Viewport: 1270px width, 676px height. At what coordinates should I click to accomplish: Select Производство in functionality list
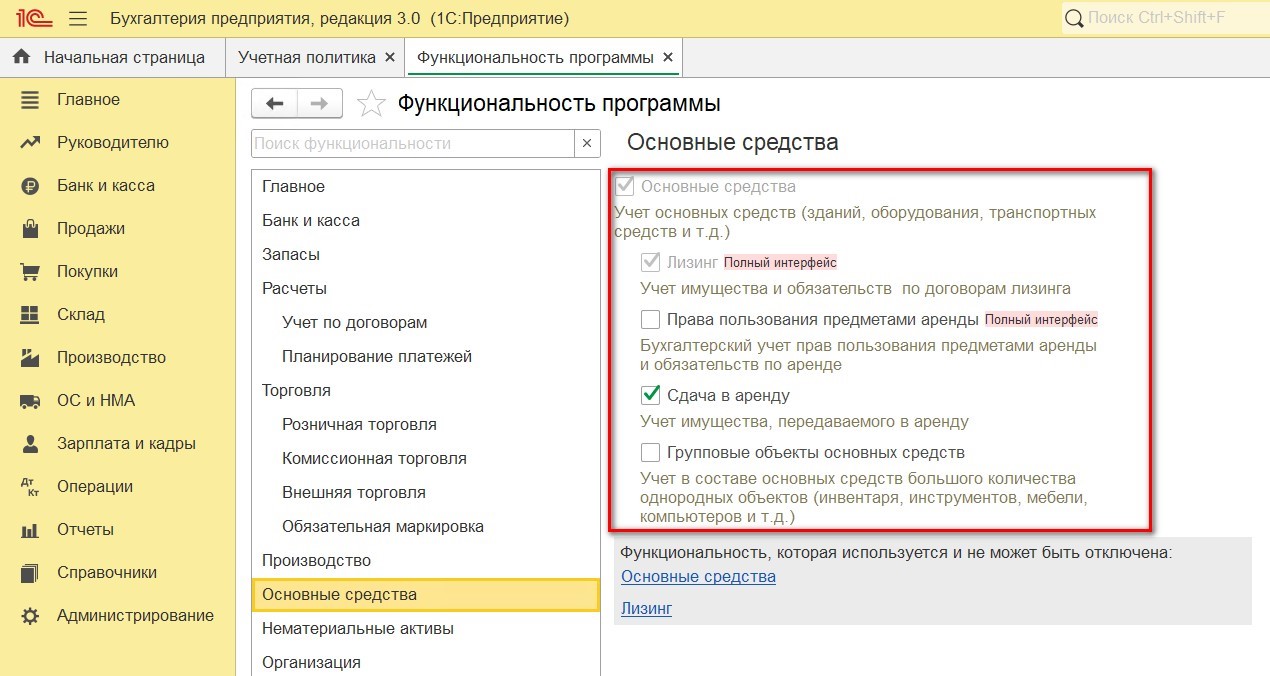pos(426,561)
